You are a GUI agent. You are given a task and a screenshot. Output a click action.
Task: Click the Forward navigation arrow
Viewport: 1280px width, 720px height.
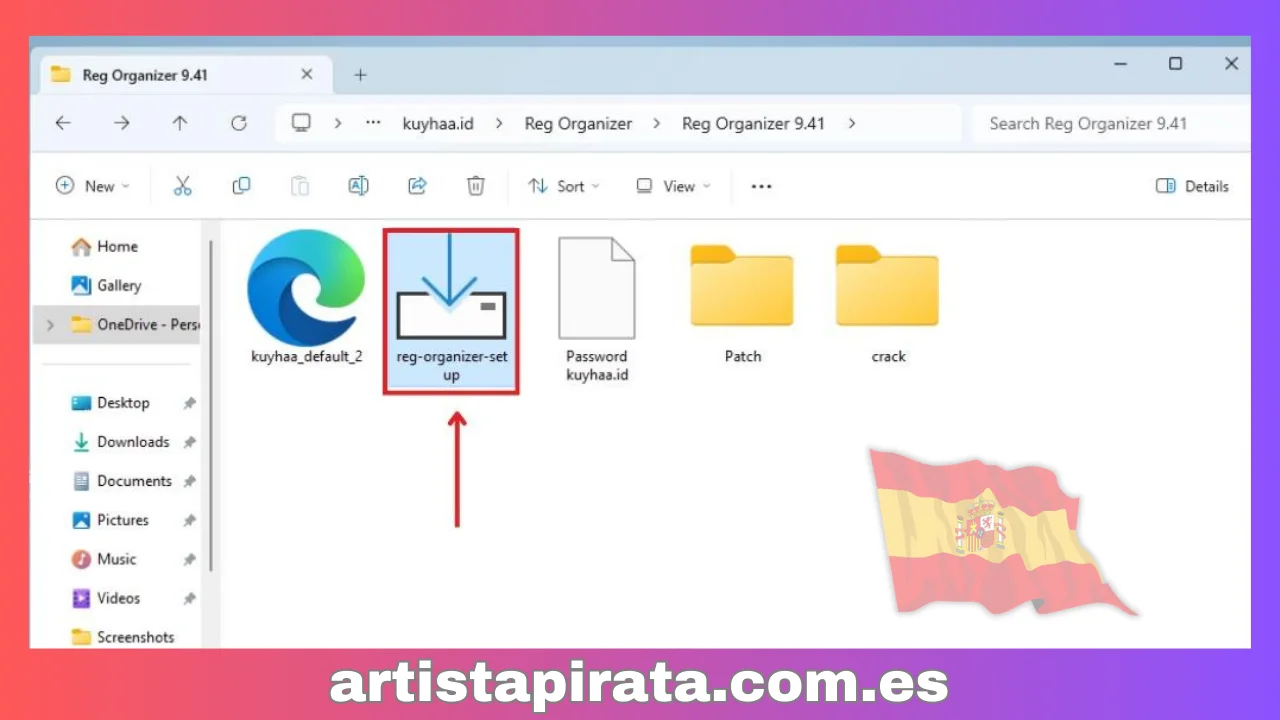click(x=121, y=123)
